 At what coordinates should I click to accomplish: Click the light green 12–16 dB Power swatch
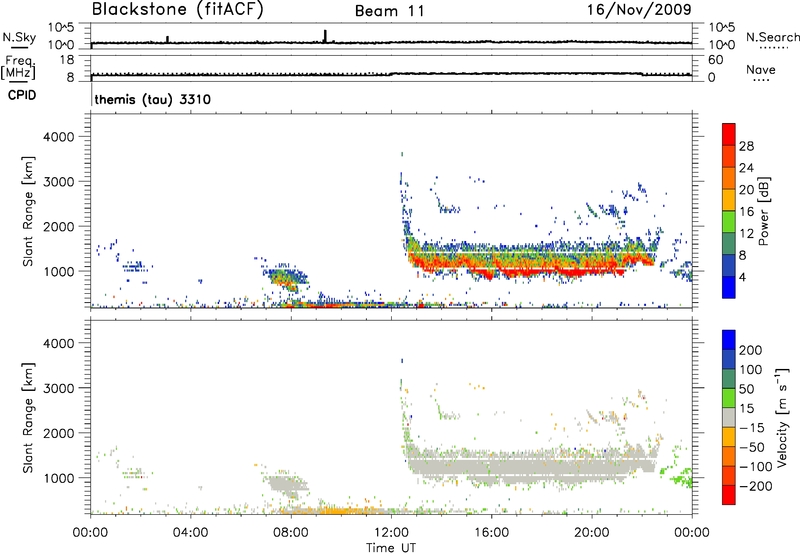tap(729, 221)
